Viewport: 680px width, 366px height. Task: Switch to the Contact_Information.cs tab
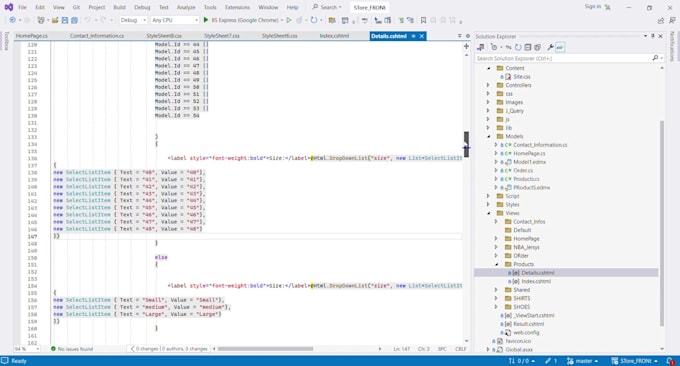[x=97, y=36]
